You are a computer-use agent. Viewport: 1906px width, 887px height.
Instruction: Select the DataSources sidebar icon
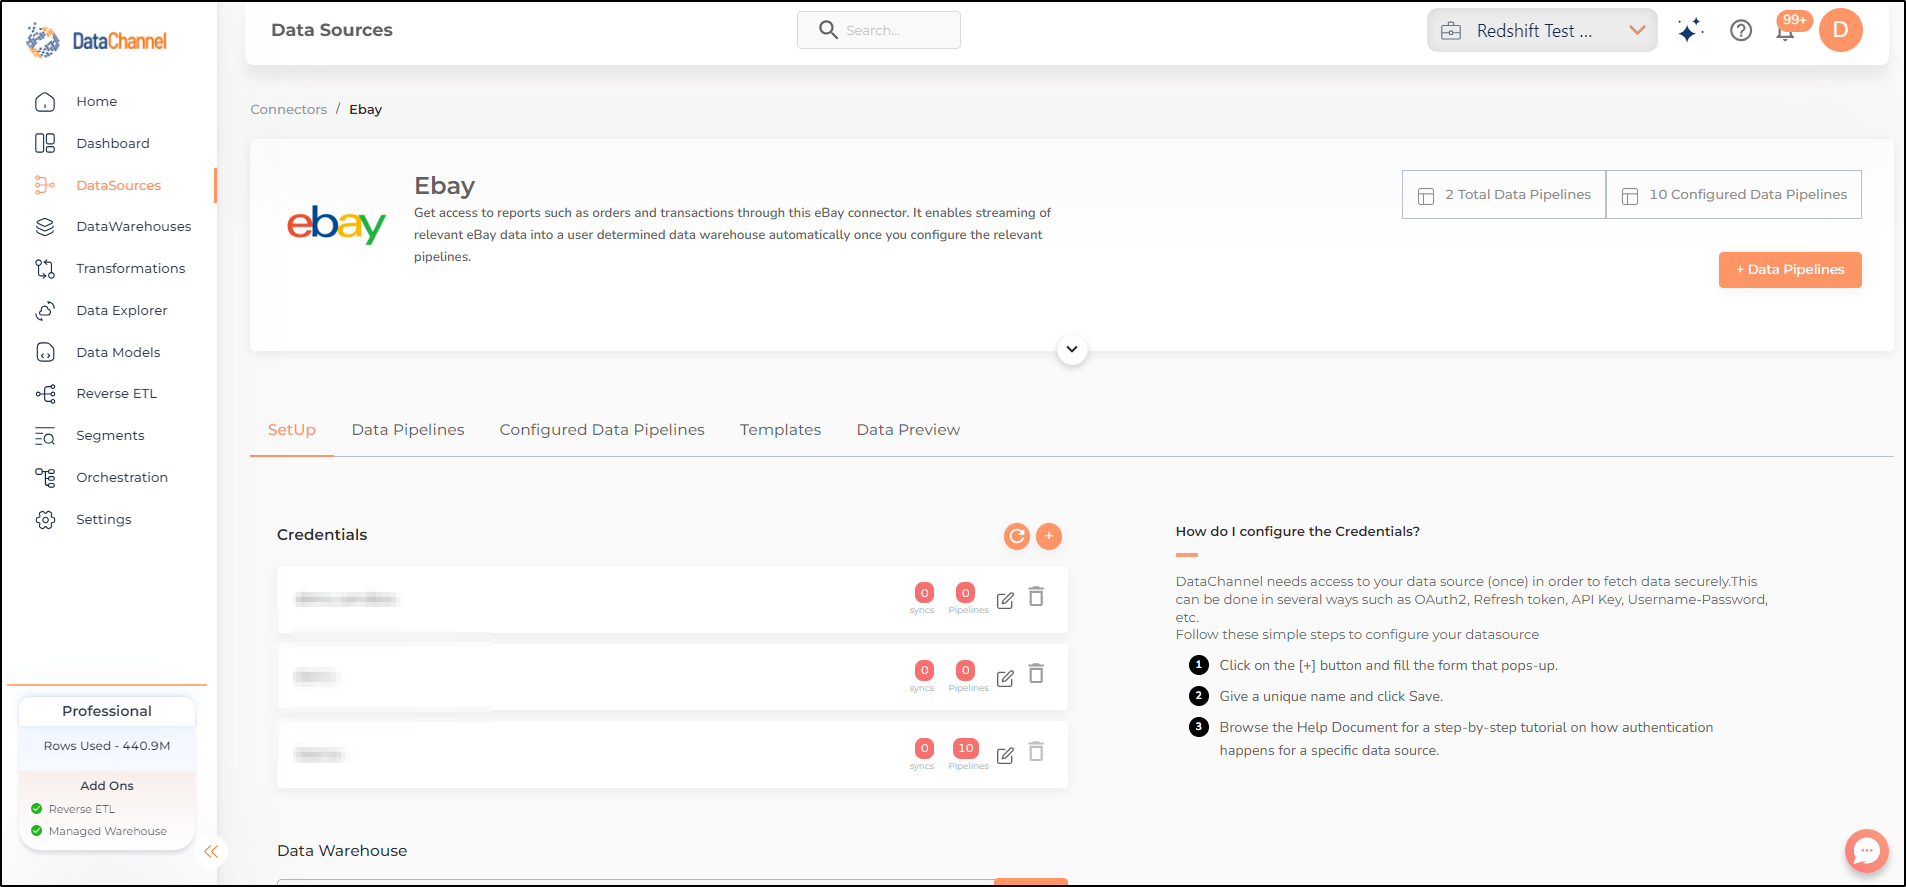click(x=45, y=185)
